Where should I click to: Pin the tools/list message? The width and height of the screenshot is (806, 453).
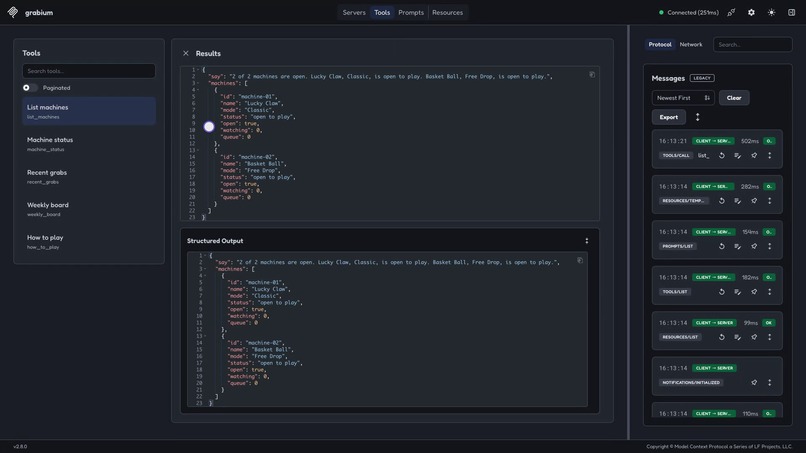tap(754, 292)
